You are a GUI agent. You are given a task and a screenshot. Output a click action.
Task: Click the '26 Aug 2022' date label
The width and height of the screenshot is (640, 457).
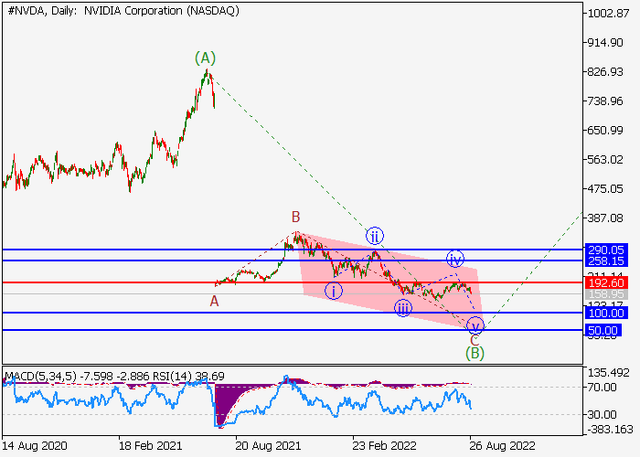click(502, 446)
